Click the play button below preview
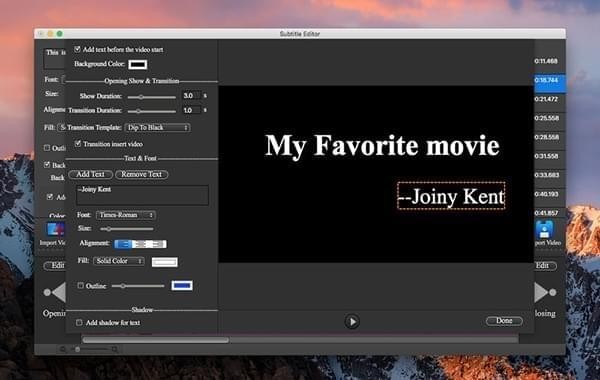Image resolution: width=600 pixels, height=380 pixels. click(x=352, y=321)
